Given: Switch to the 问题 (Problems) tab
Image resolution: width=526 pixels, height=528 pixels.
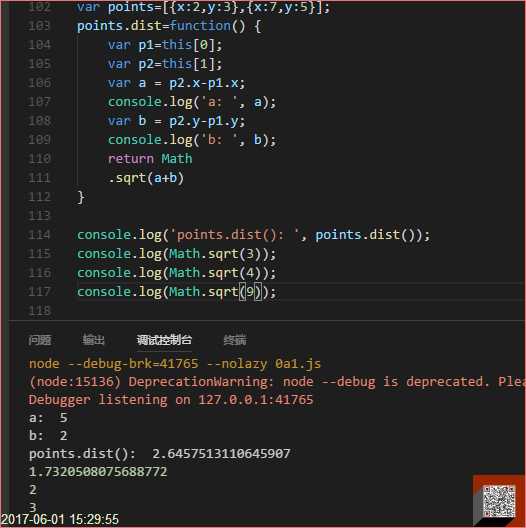Looking at the screenshot, I should point(40,340).
